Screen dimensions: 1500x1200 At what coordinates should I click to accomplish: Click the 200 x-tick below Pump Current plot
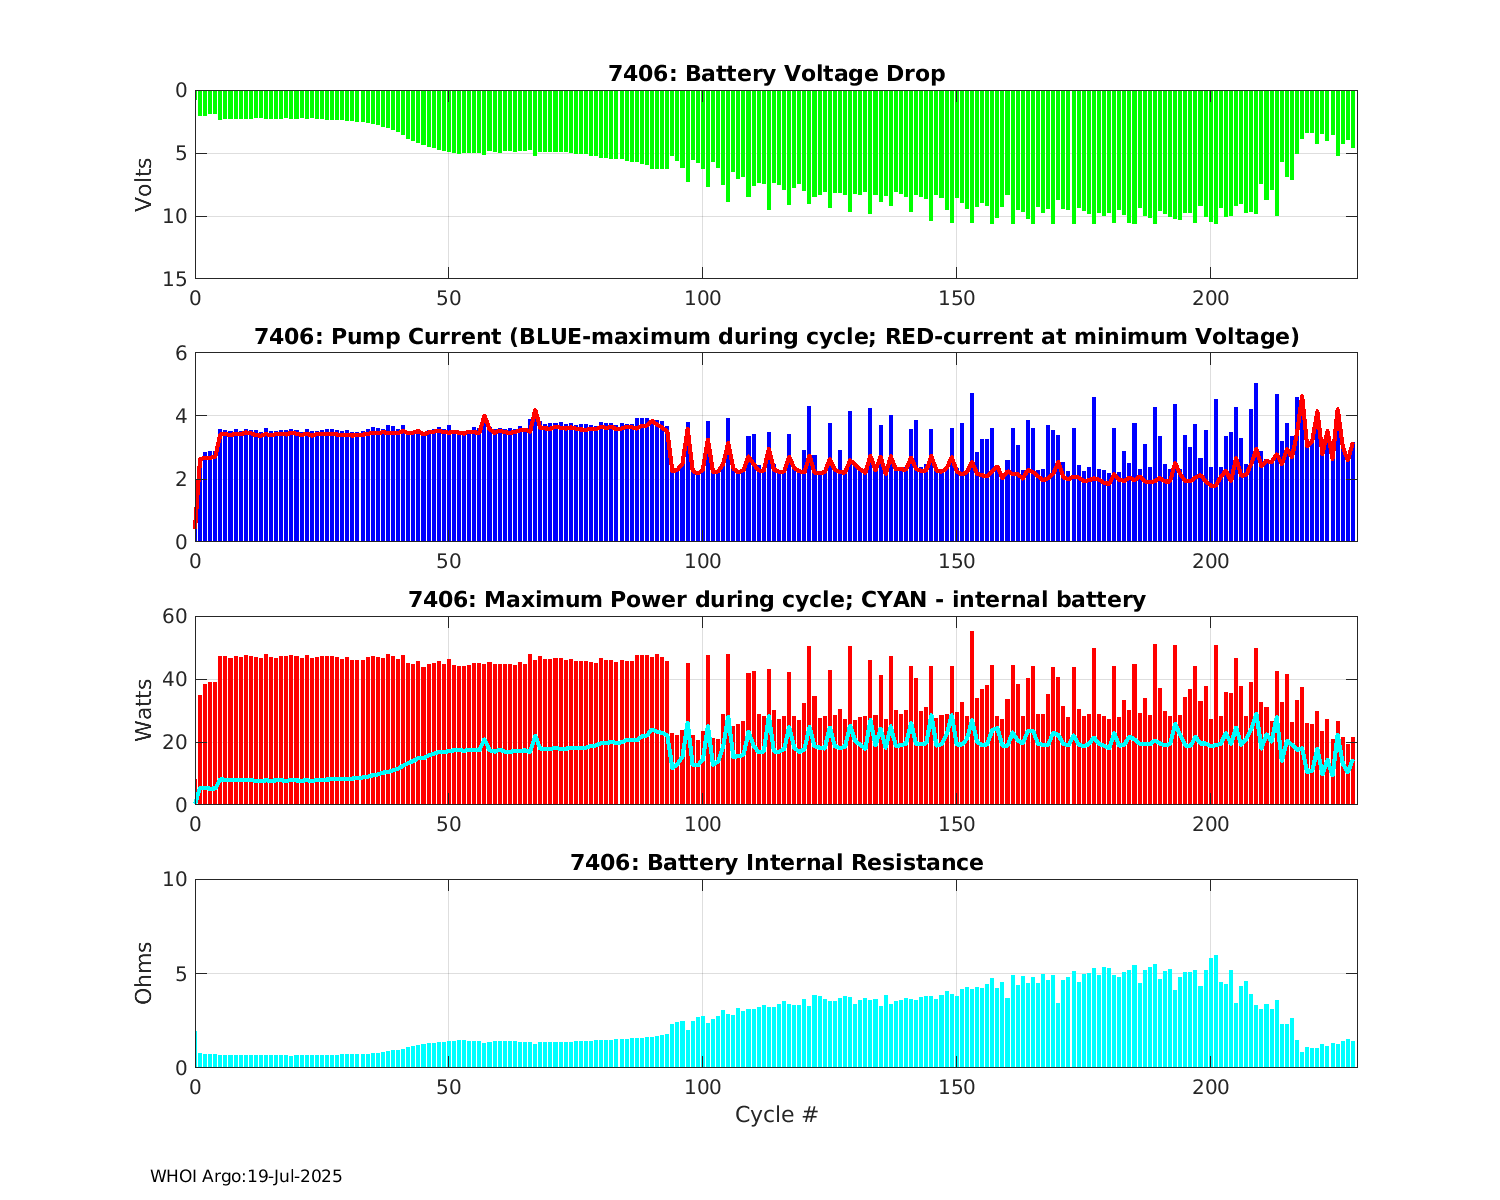[x=1210, y=561]
